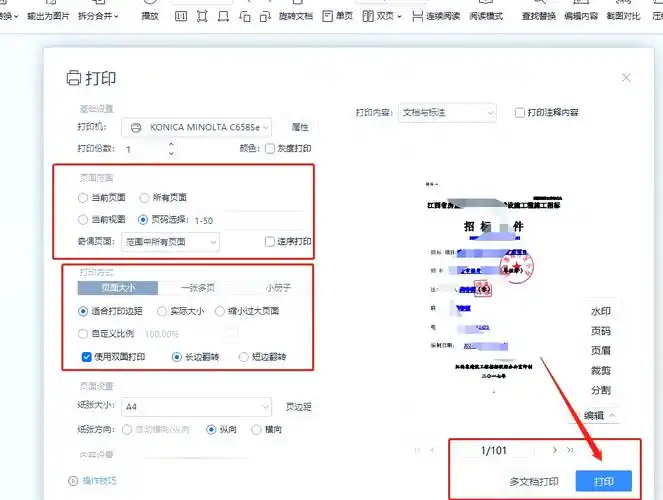
Task: Click the fit-width icon left of the rotate icons
Action: [223, 16]
